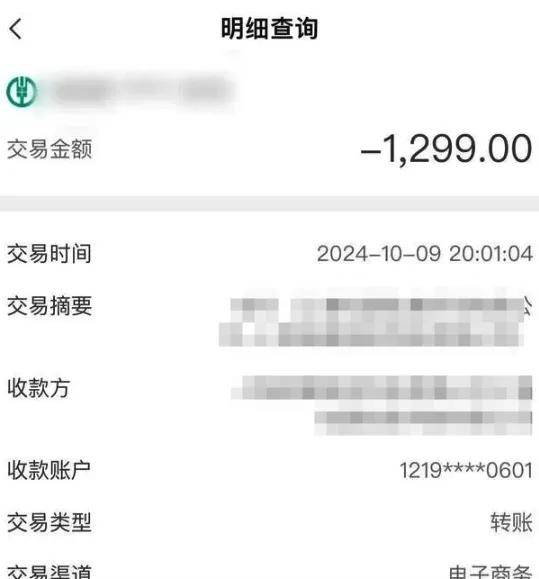
Task: Select the -1,299.00 amount value
Action: 446,149
